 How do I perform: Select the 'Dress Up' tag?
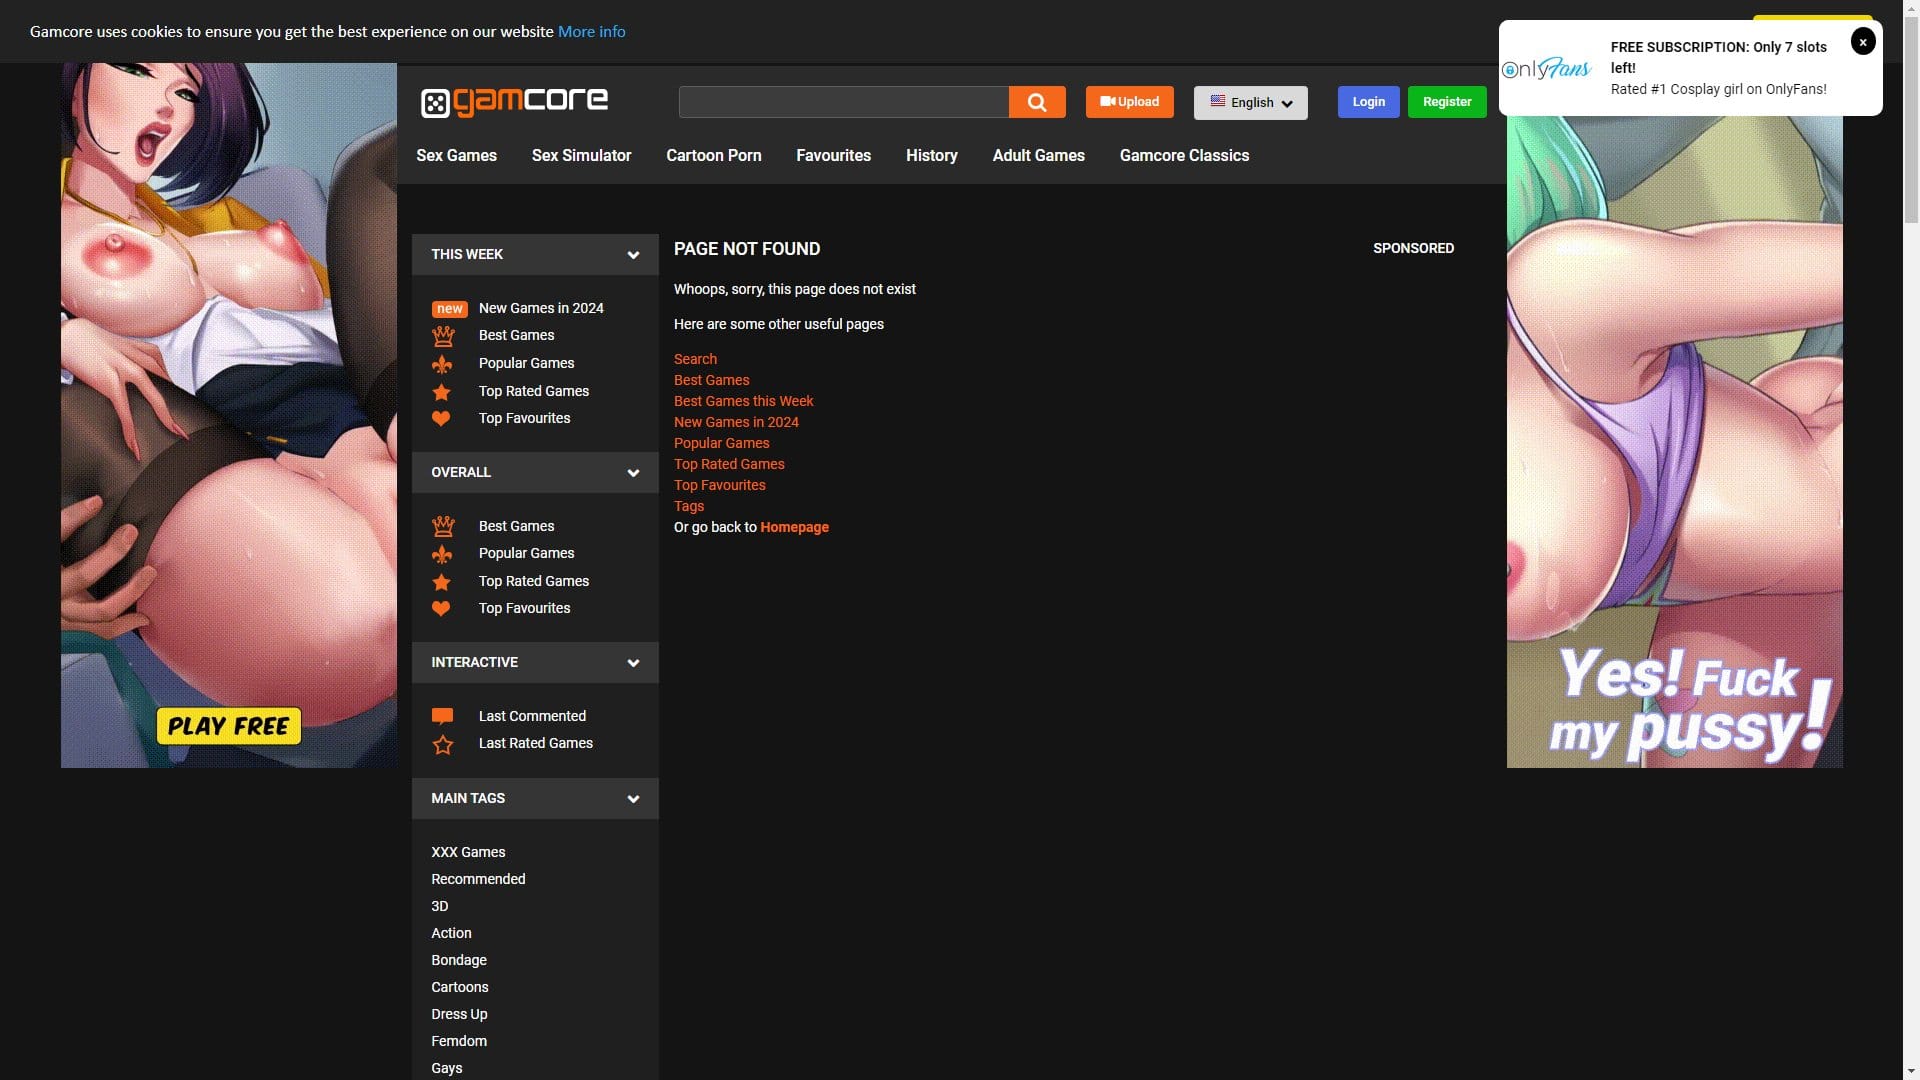click(x=459, y=1015)
